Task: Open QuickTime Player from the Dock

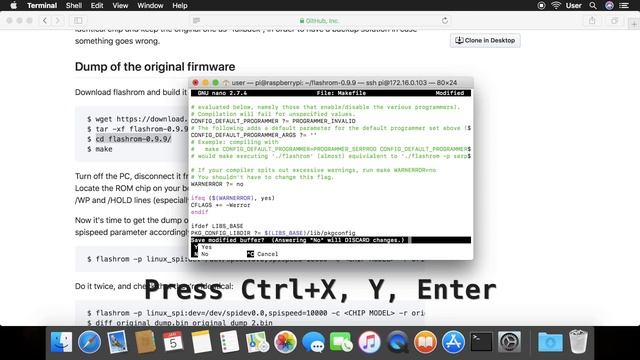Action: click(x=397, y=342)
